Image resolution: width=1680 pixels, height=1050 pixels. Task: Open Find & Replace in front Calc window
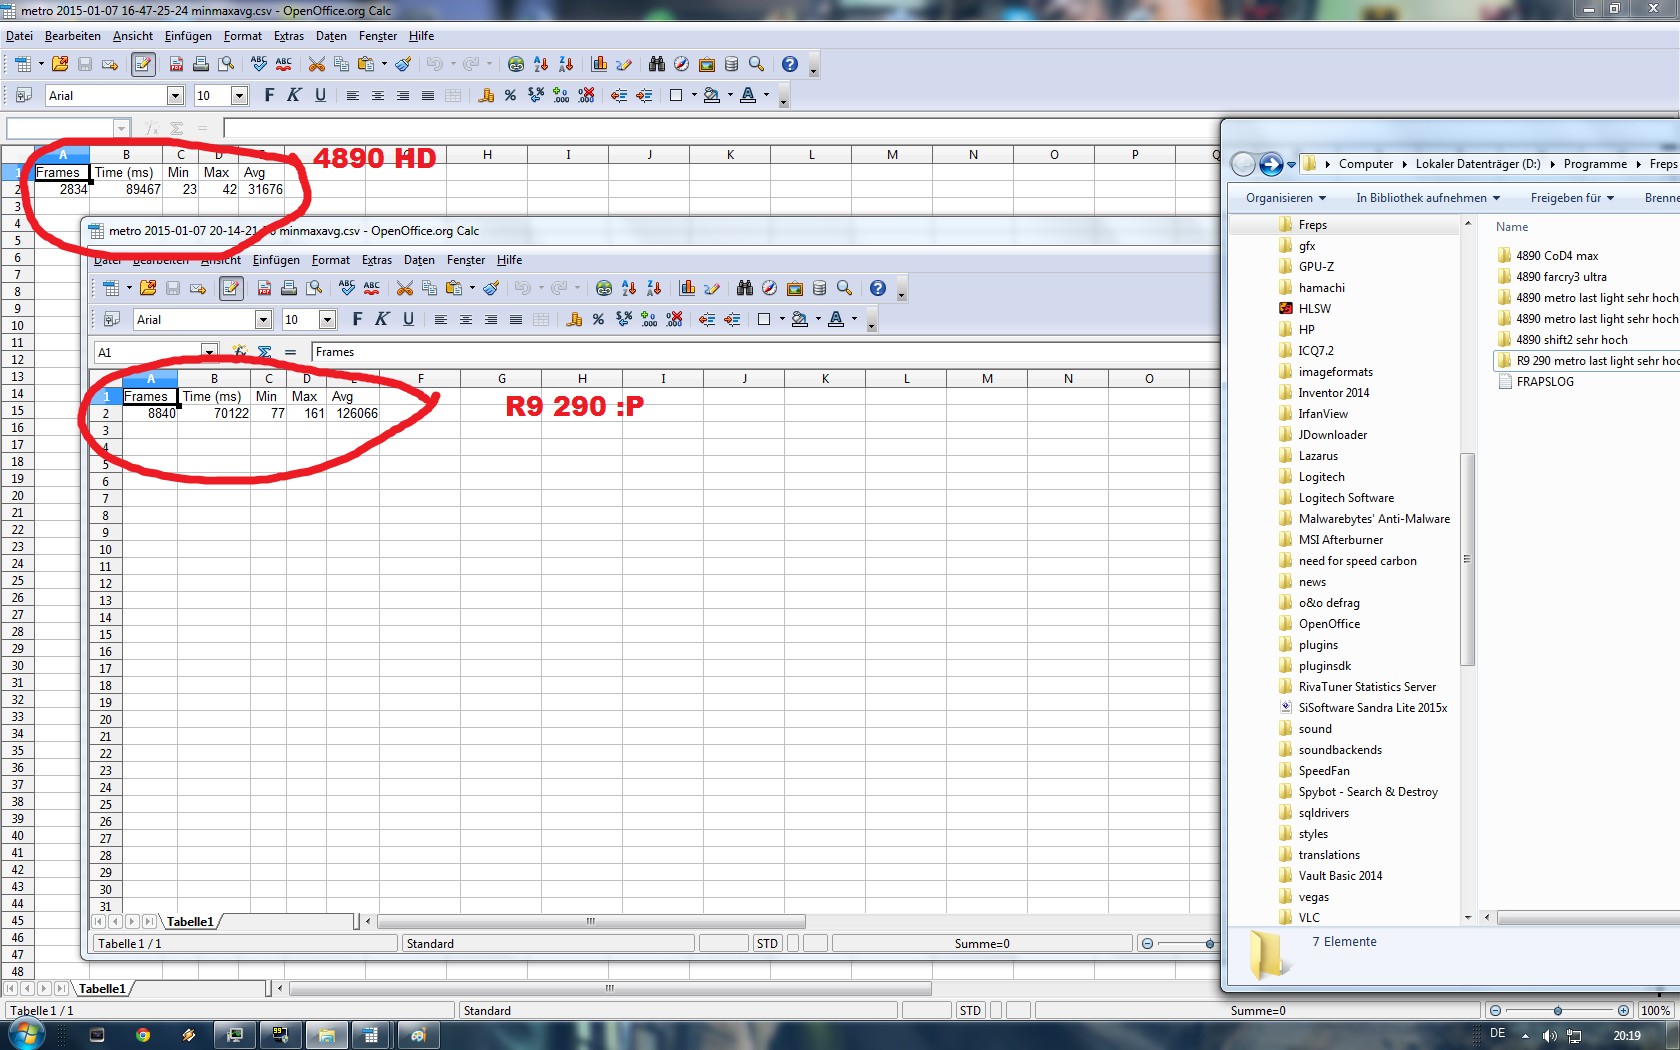click(x=745, y=288)
